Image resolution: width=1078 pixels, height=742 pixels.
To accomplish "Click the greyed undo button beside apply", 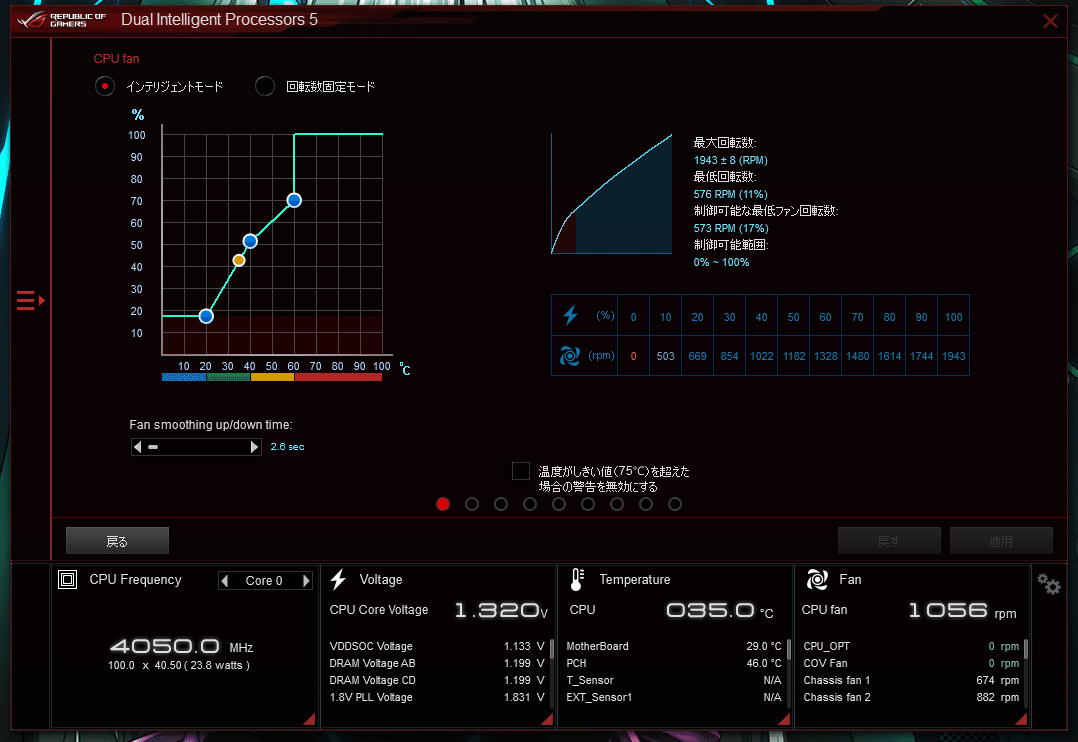I will tap(889, 541).
